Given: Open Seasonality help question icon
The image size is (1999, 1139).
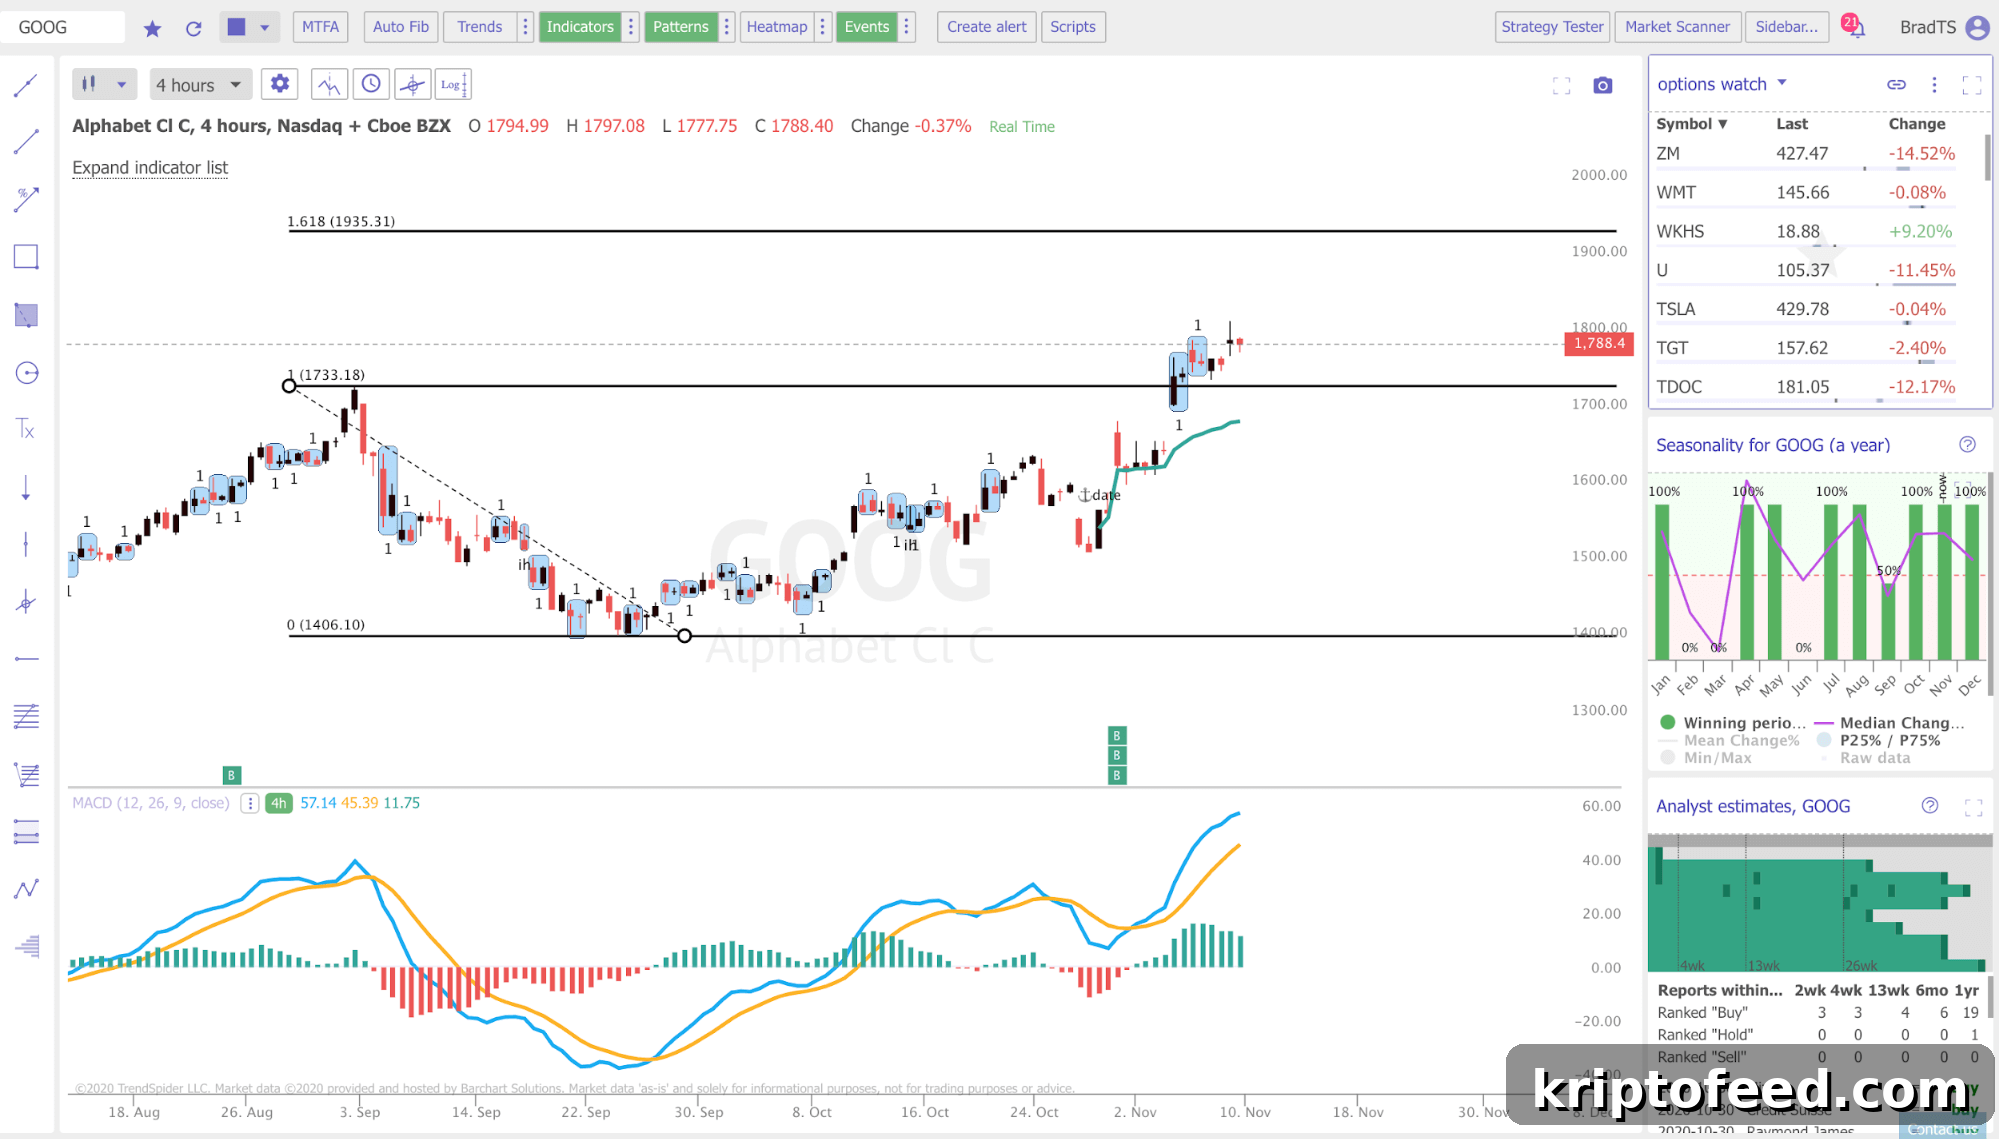Looking at the screenshot, I should [x=1967, y=445].
